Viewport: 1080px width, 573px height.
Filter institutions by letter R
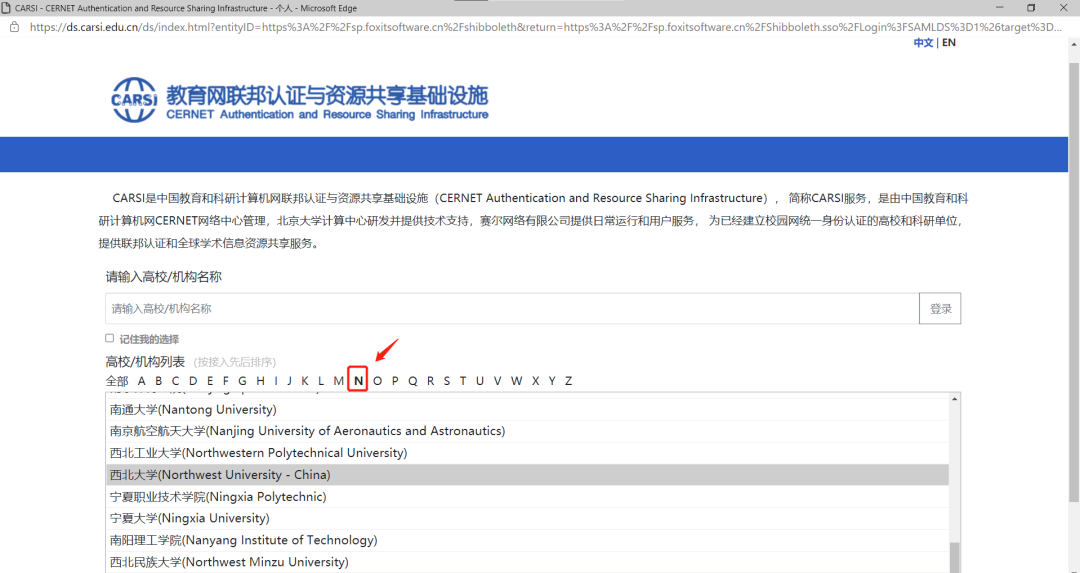tap(430, 381)
